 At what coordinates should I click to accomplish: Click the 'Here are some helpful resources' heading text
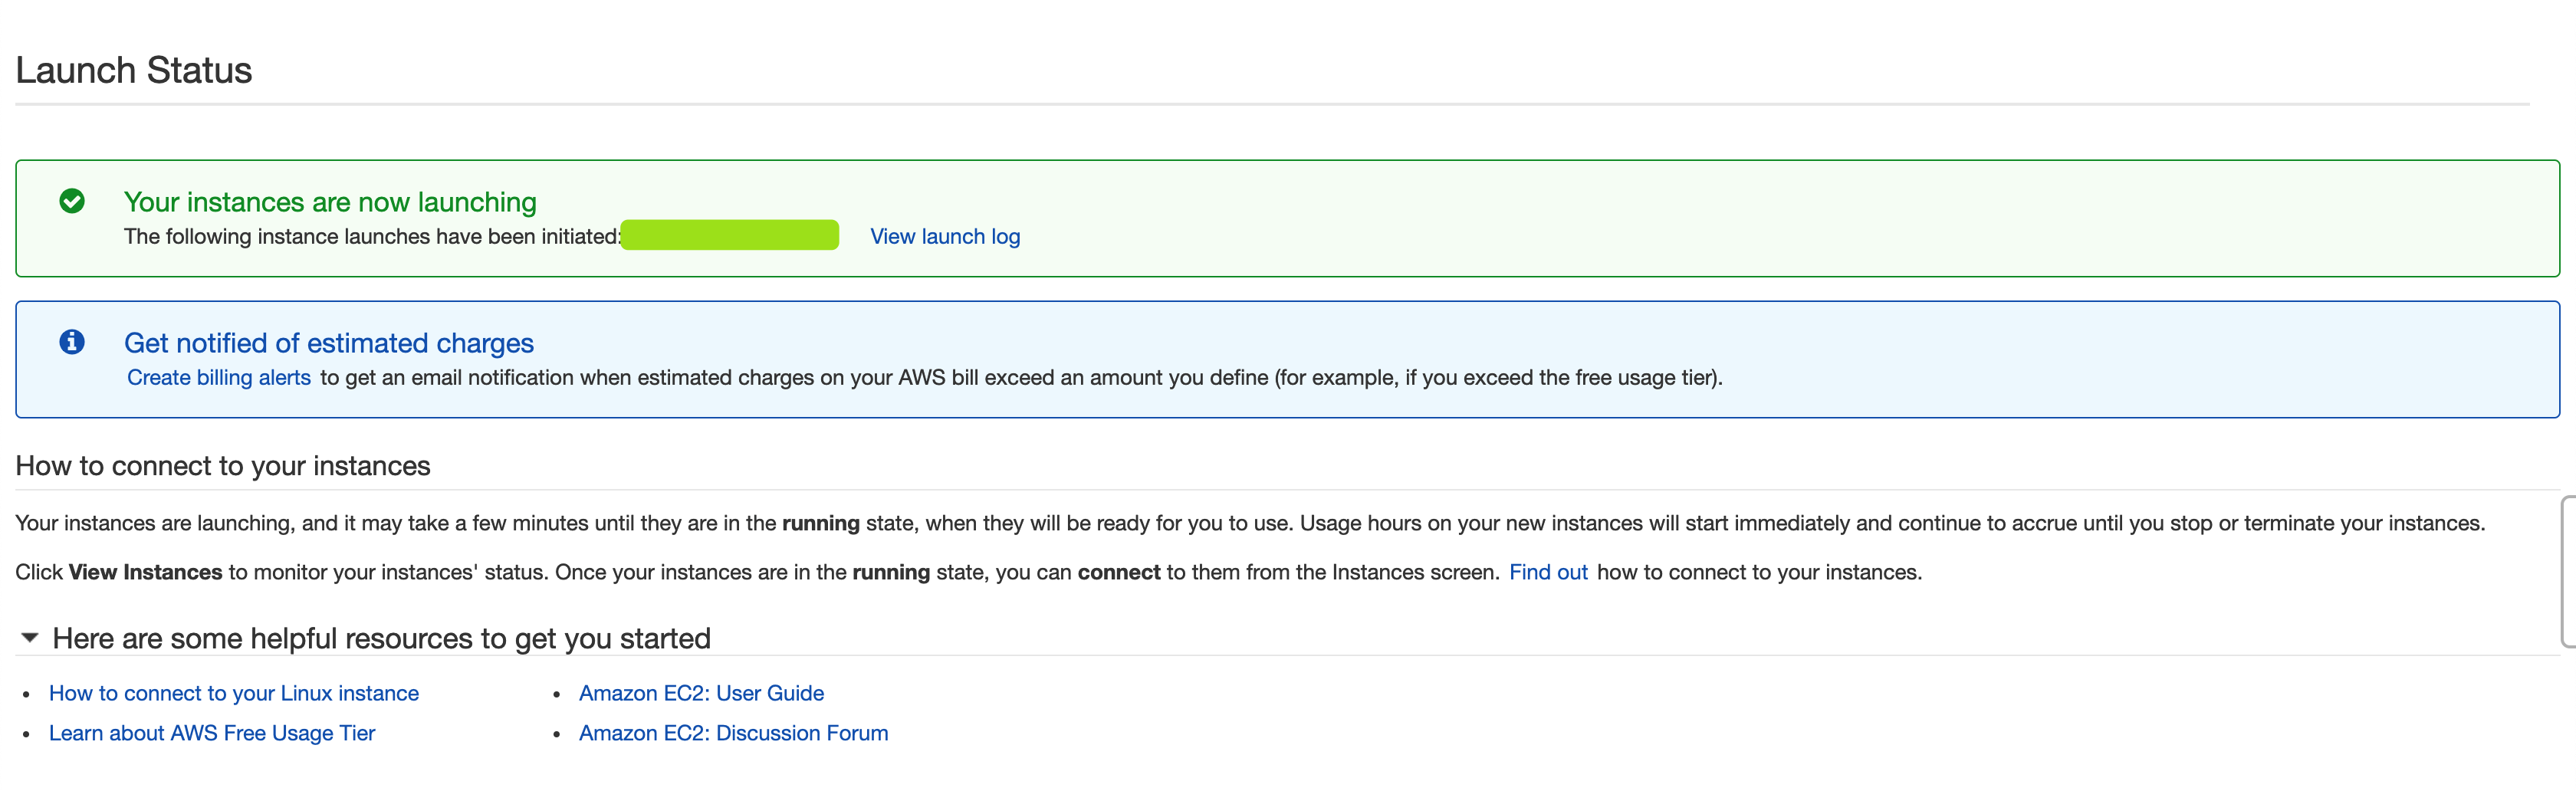(x=381, y=638)
